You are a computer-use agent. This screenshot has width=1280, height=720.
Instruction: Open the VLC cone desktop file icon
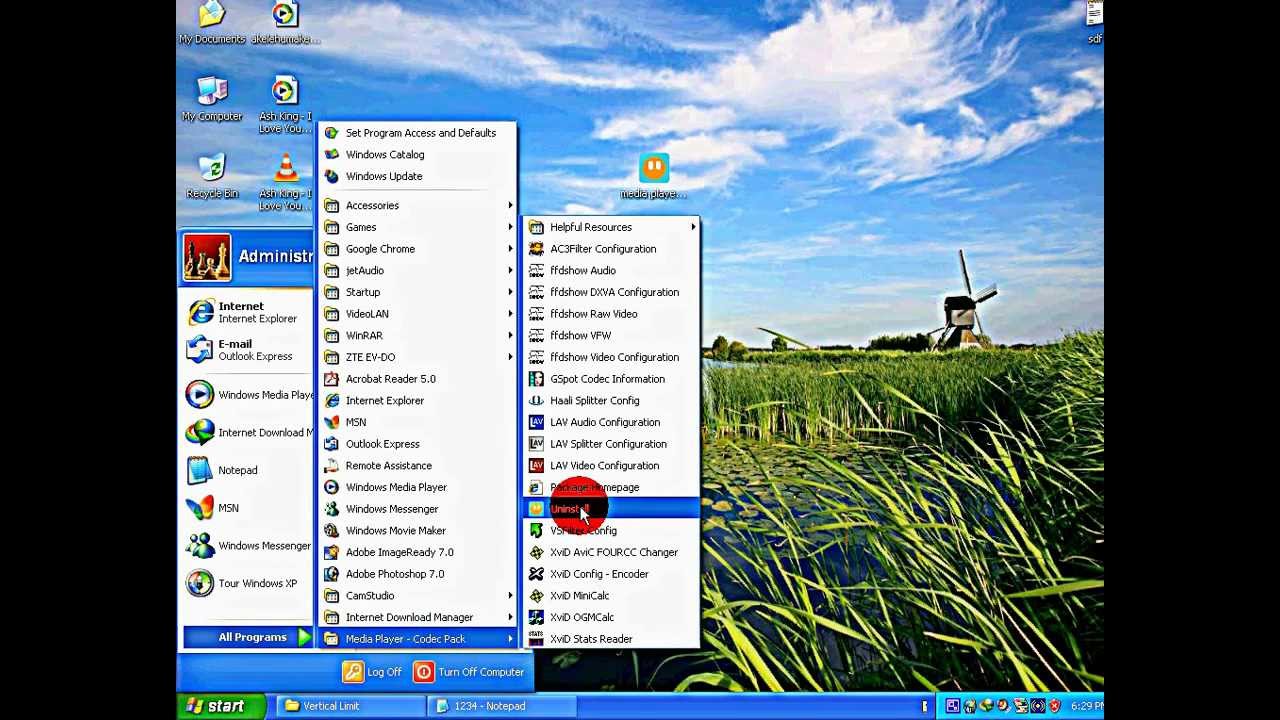coord(286,167)
